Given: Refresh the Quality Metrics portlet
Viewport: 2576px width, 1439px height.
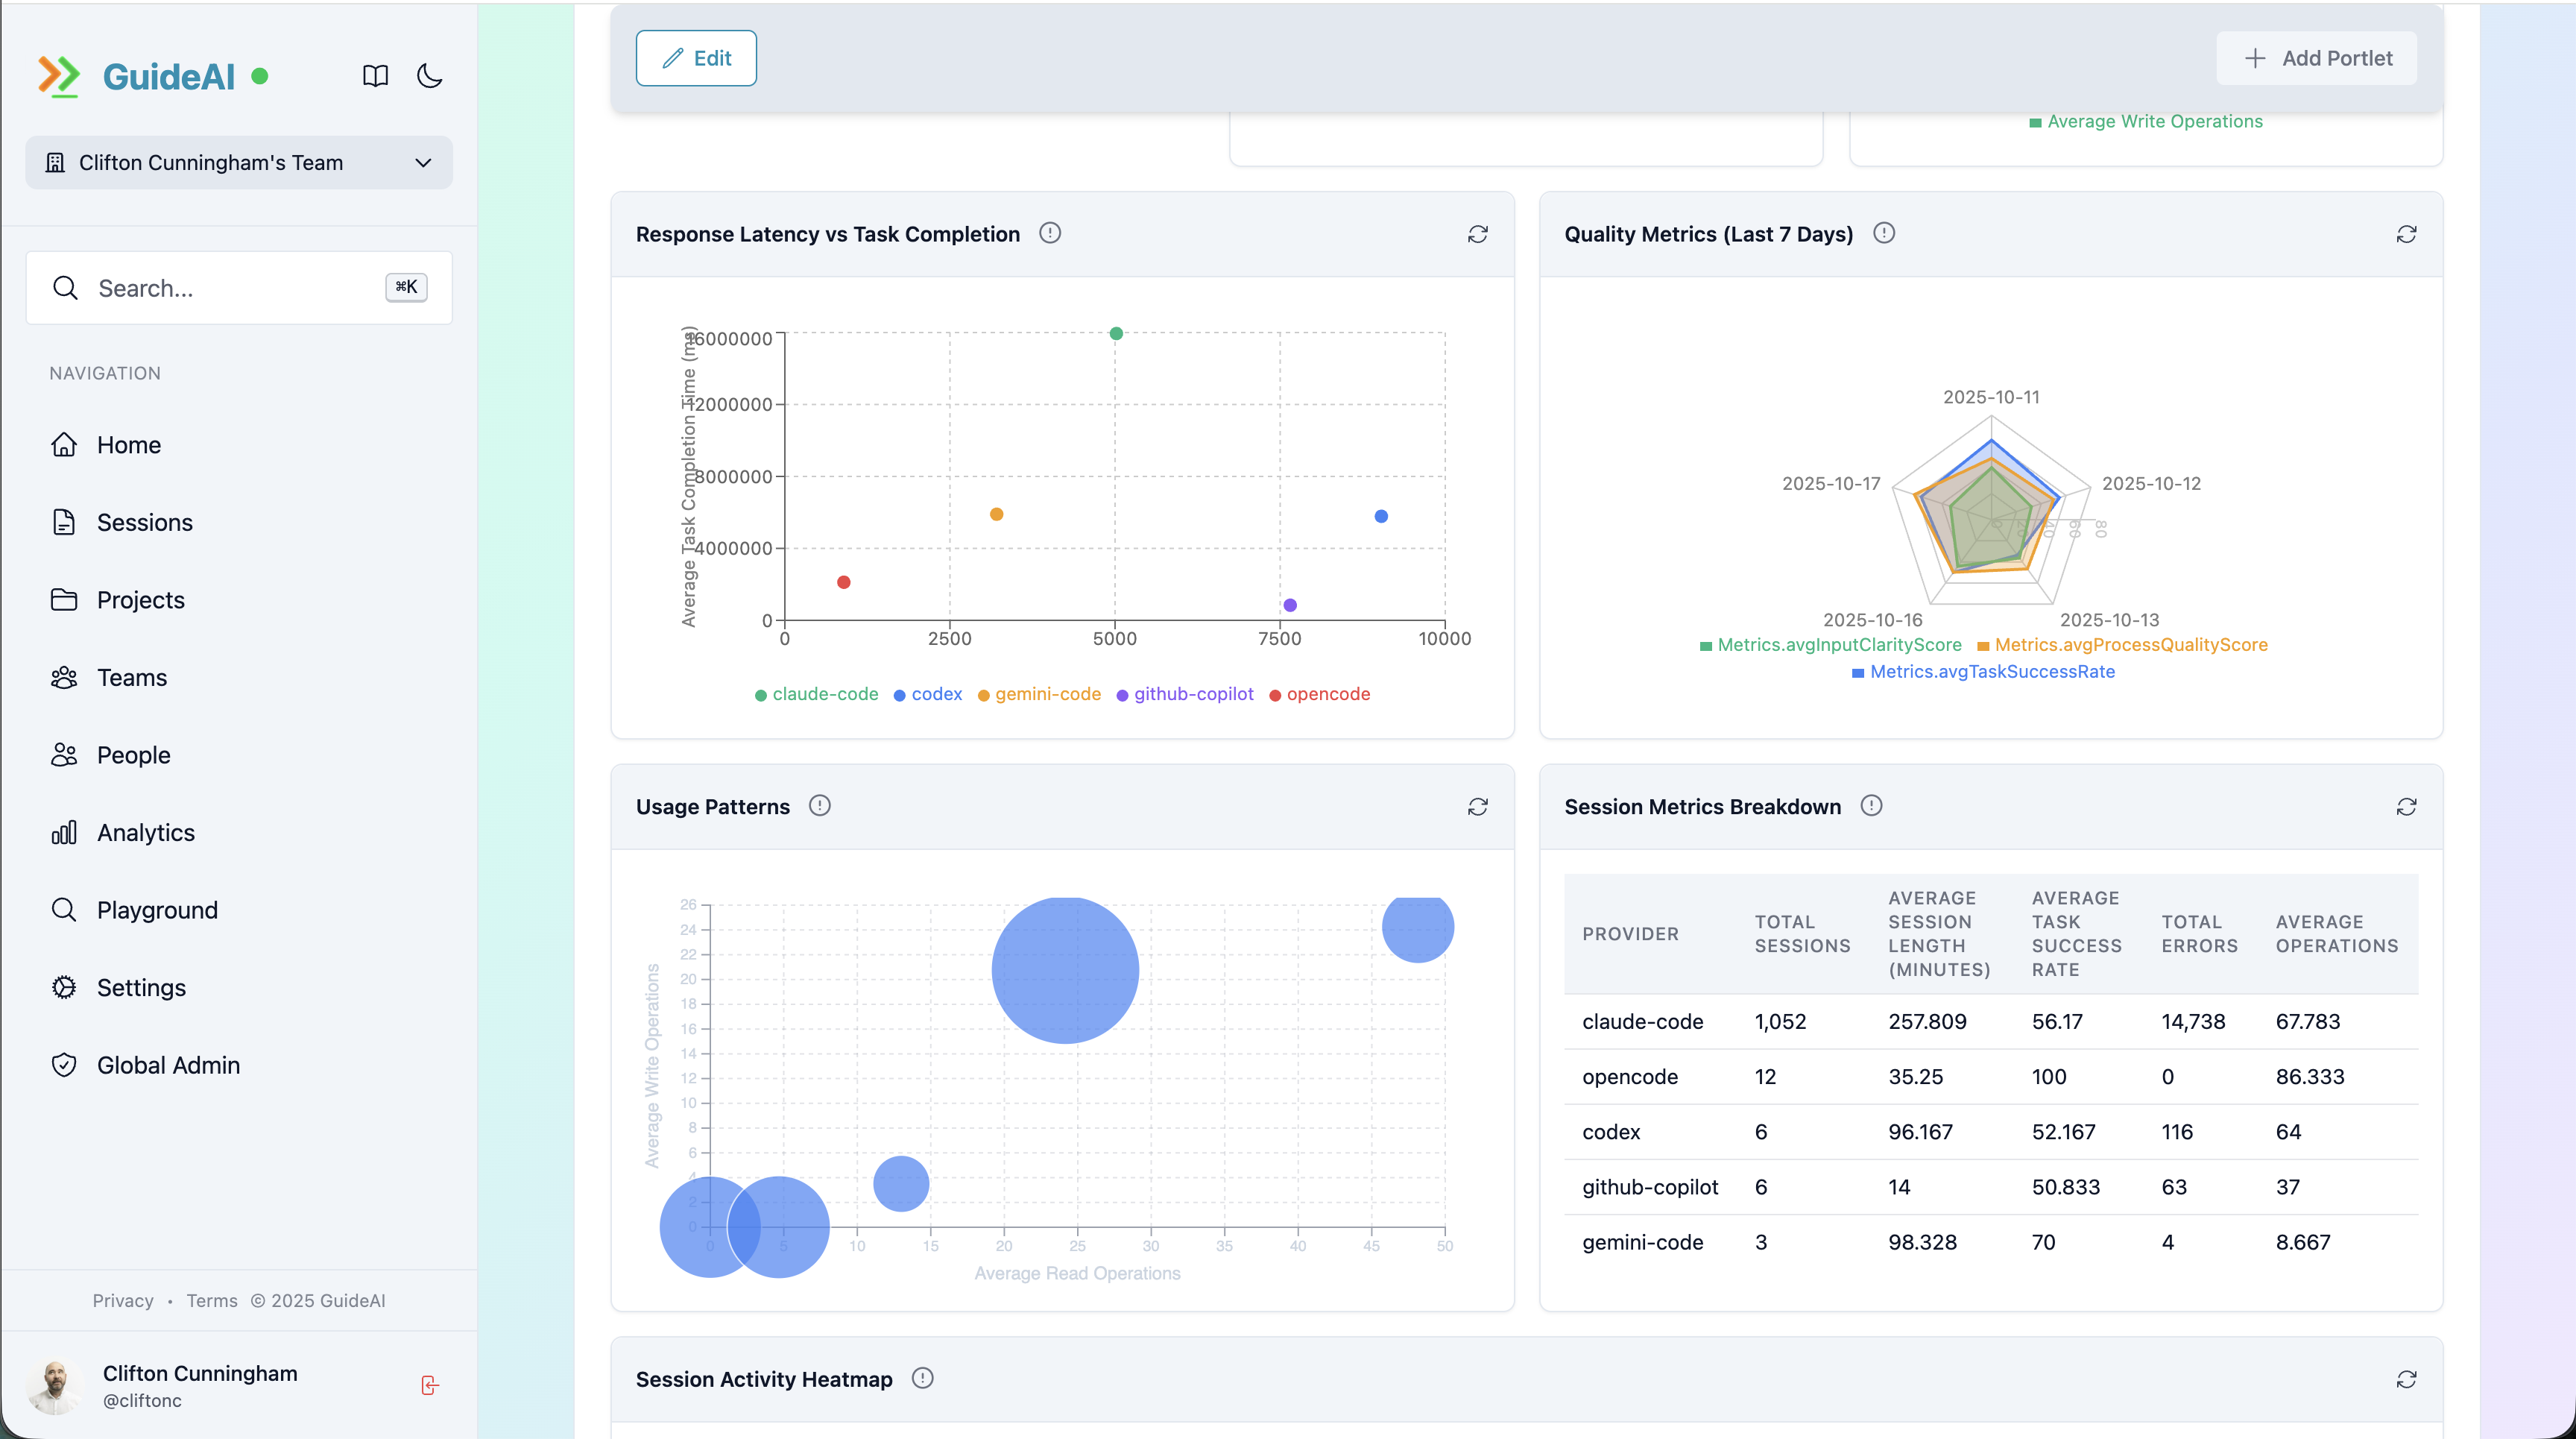Looking at the screenshot, I should point(2406,234).
